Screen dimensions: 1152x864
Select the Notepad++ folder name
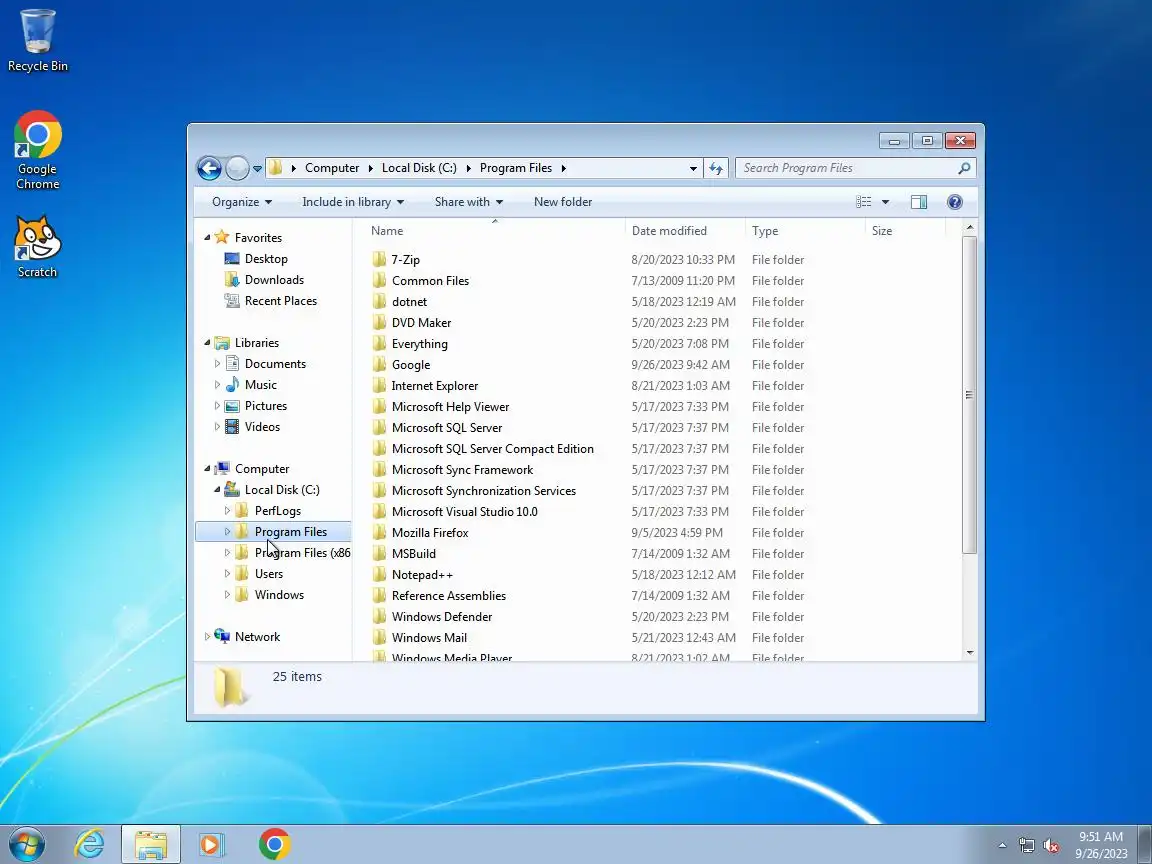[x=422, y=575]
